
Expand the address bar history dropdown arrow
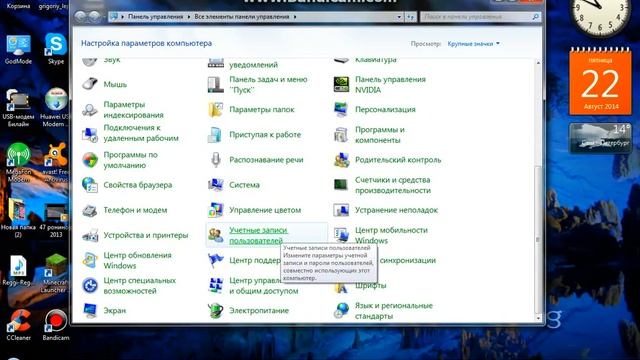click(x=399, y=17)
